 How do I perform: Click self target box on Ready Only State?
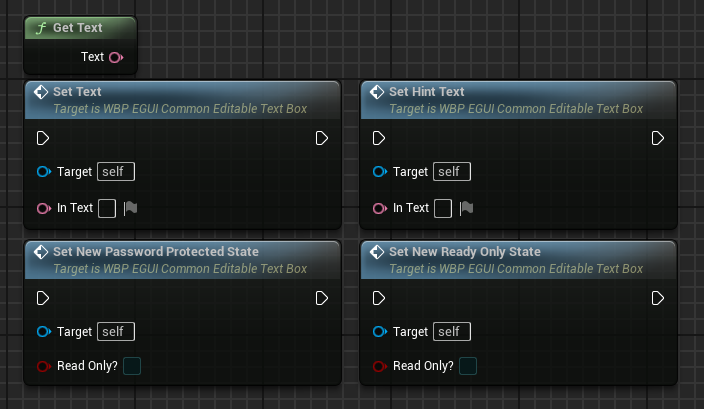(452, 331)
